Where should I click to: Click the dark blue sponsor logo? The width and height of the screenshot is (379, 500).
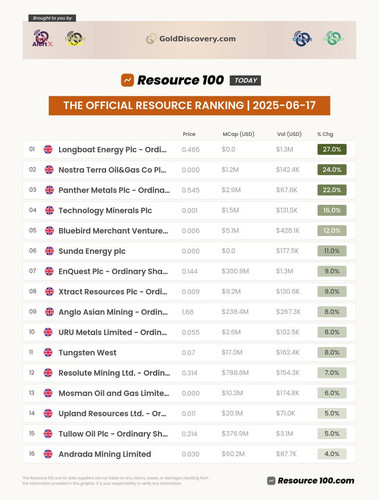pyautogui.click(x=302, y=38)
